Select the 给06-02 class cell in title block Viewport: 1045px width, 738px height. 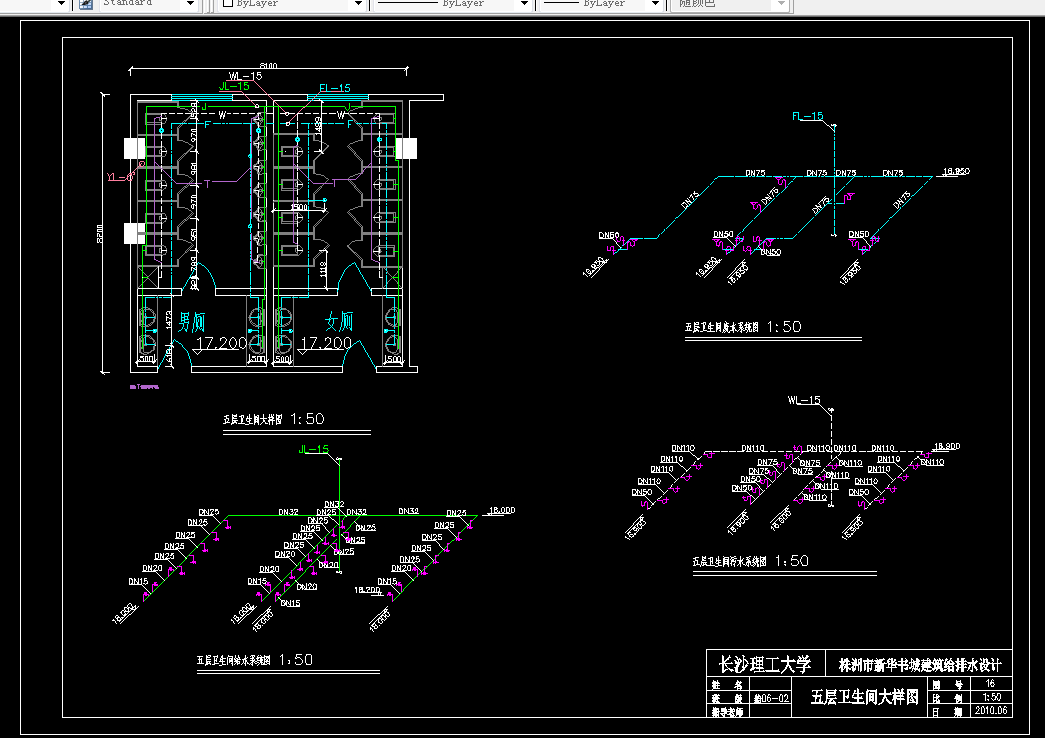coord(772,698)
